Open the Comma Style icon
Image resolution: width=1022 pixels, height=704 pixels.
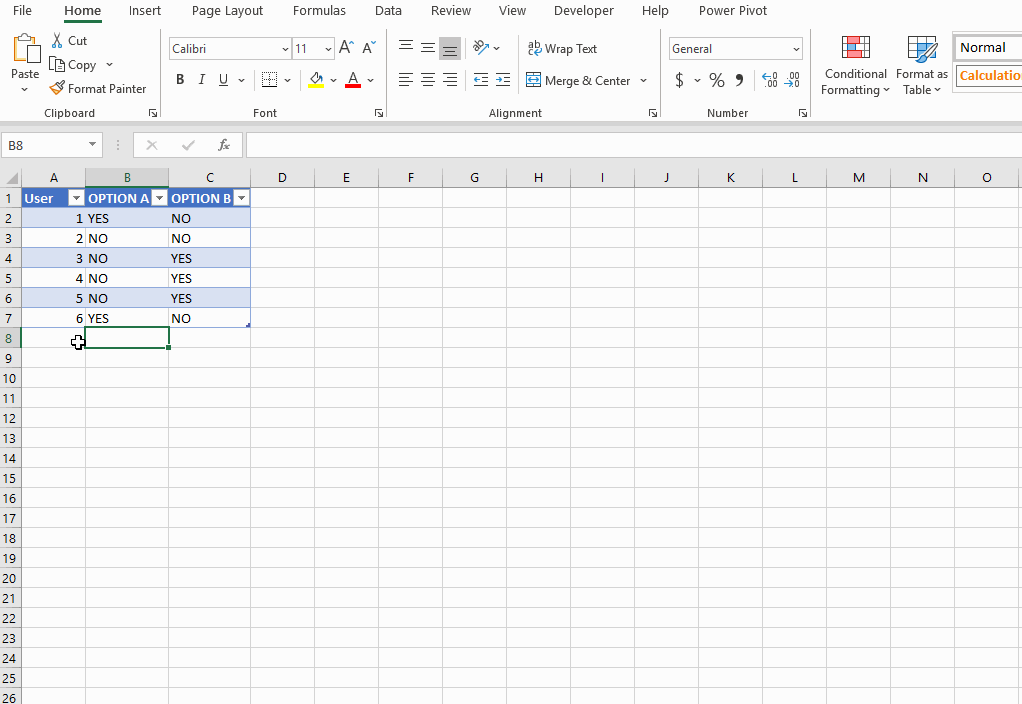[740, 80]
